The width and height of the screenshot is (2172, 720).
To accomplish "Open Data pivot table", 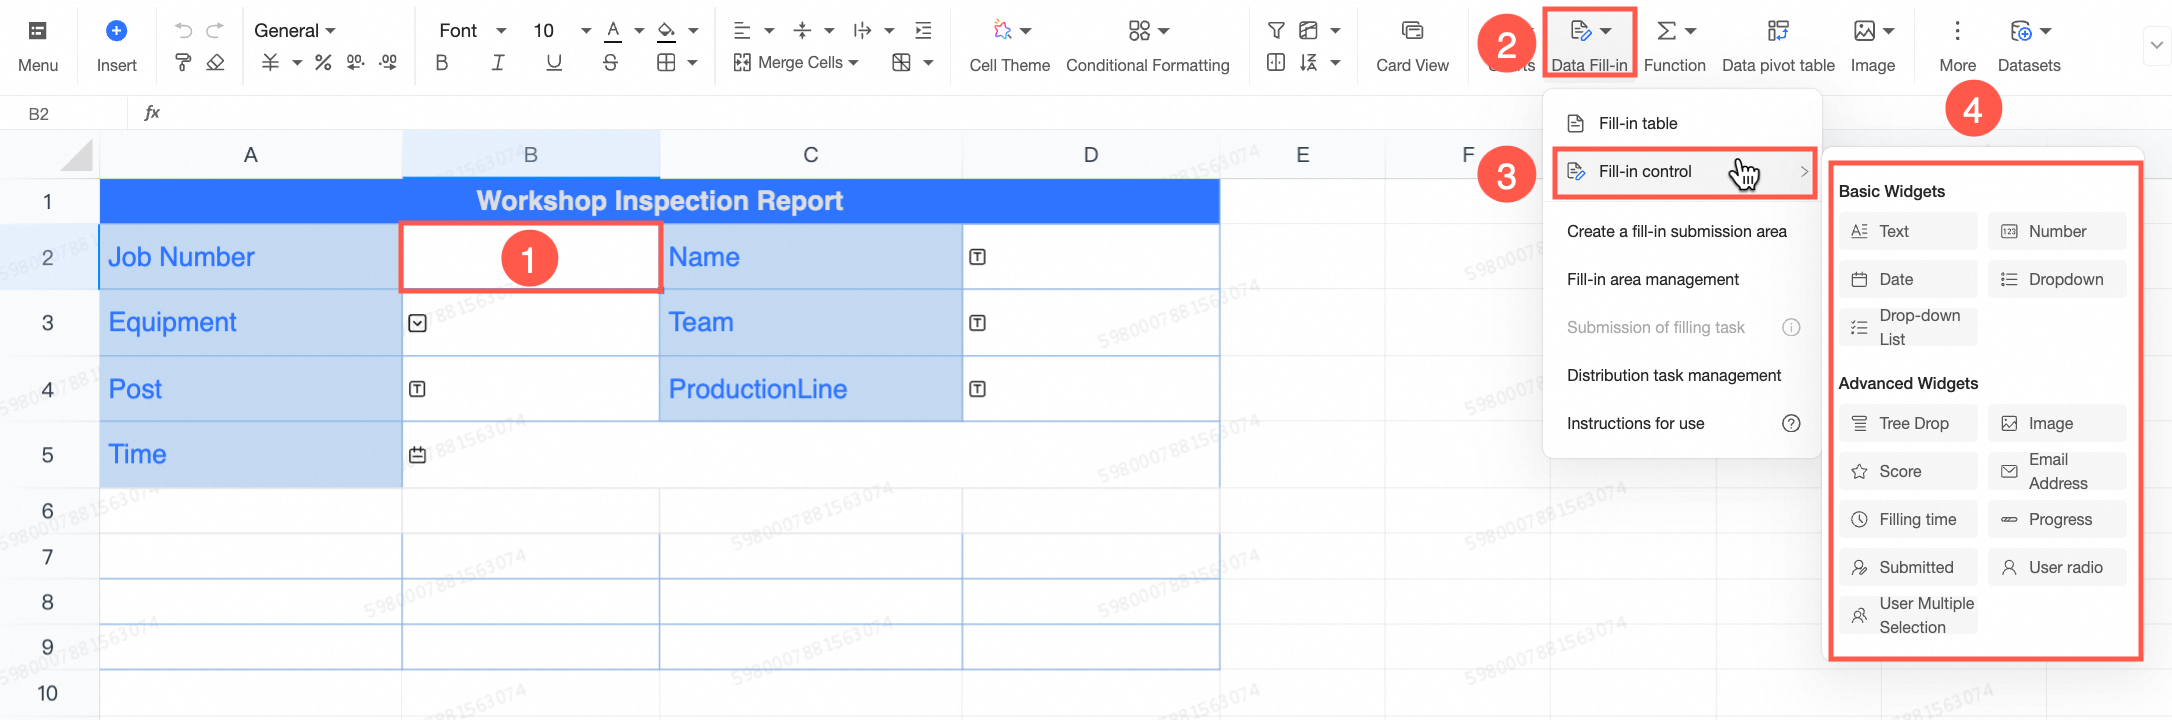I will (x=1778, y=47).
